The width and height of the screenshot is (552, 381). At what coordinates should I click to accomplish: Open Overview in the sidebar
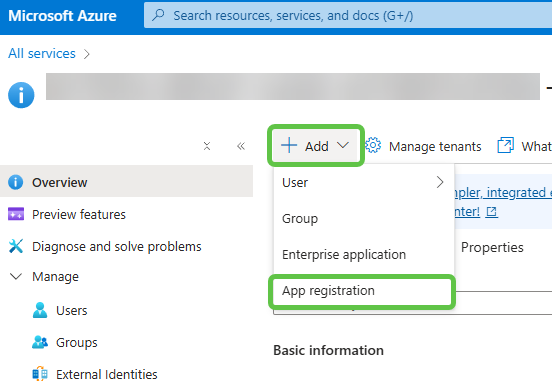pyautogui.click(x=126, y=181)
